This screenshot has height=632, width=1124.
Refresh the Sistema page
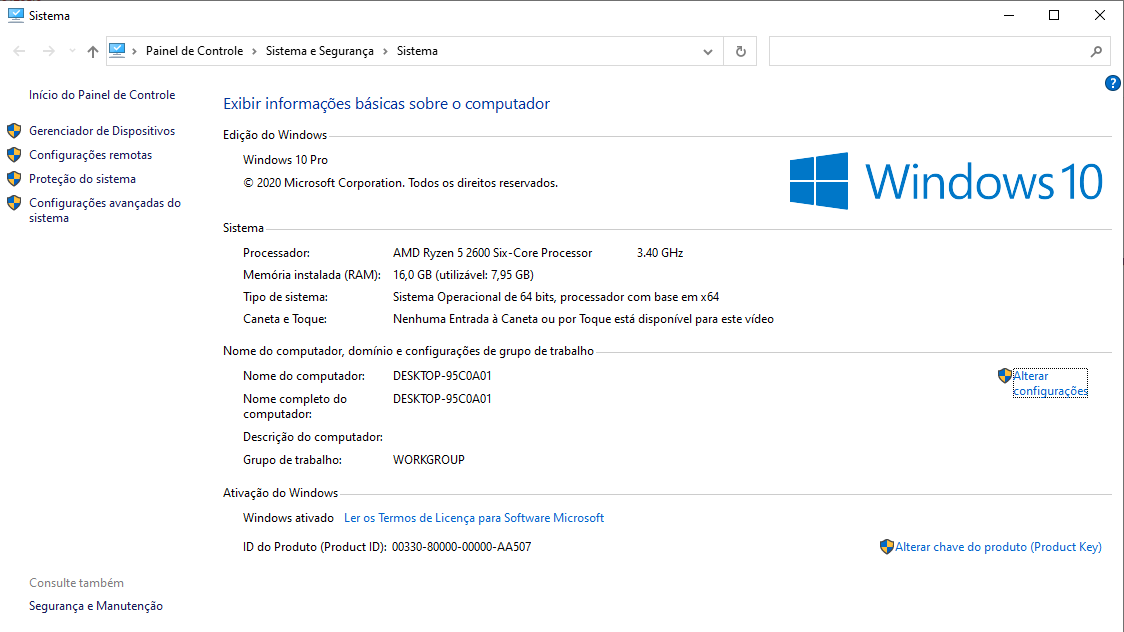click(x=740, y=52)
